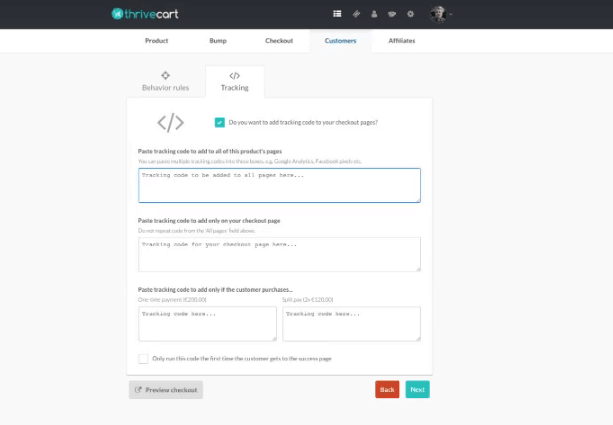This screenshot has height=425, width=613.
Task: Enable only run code first time checkbox
Action: 143,359
